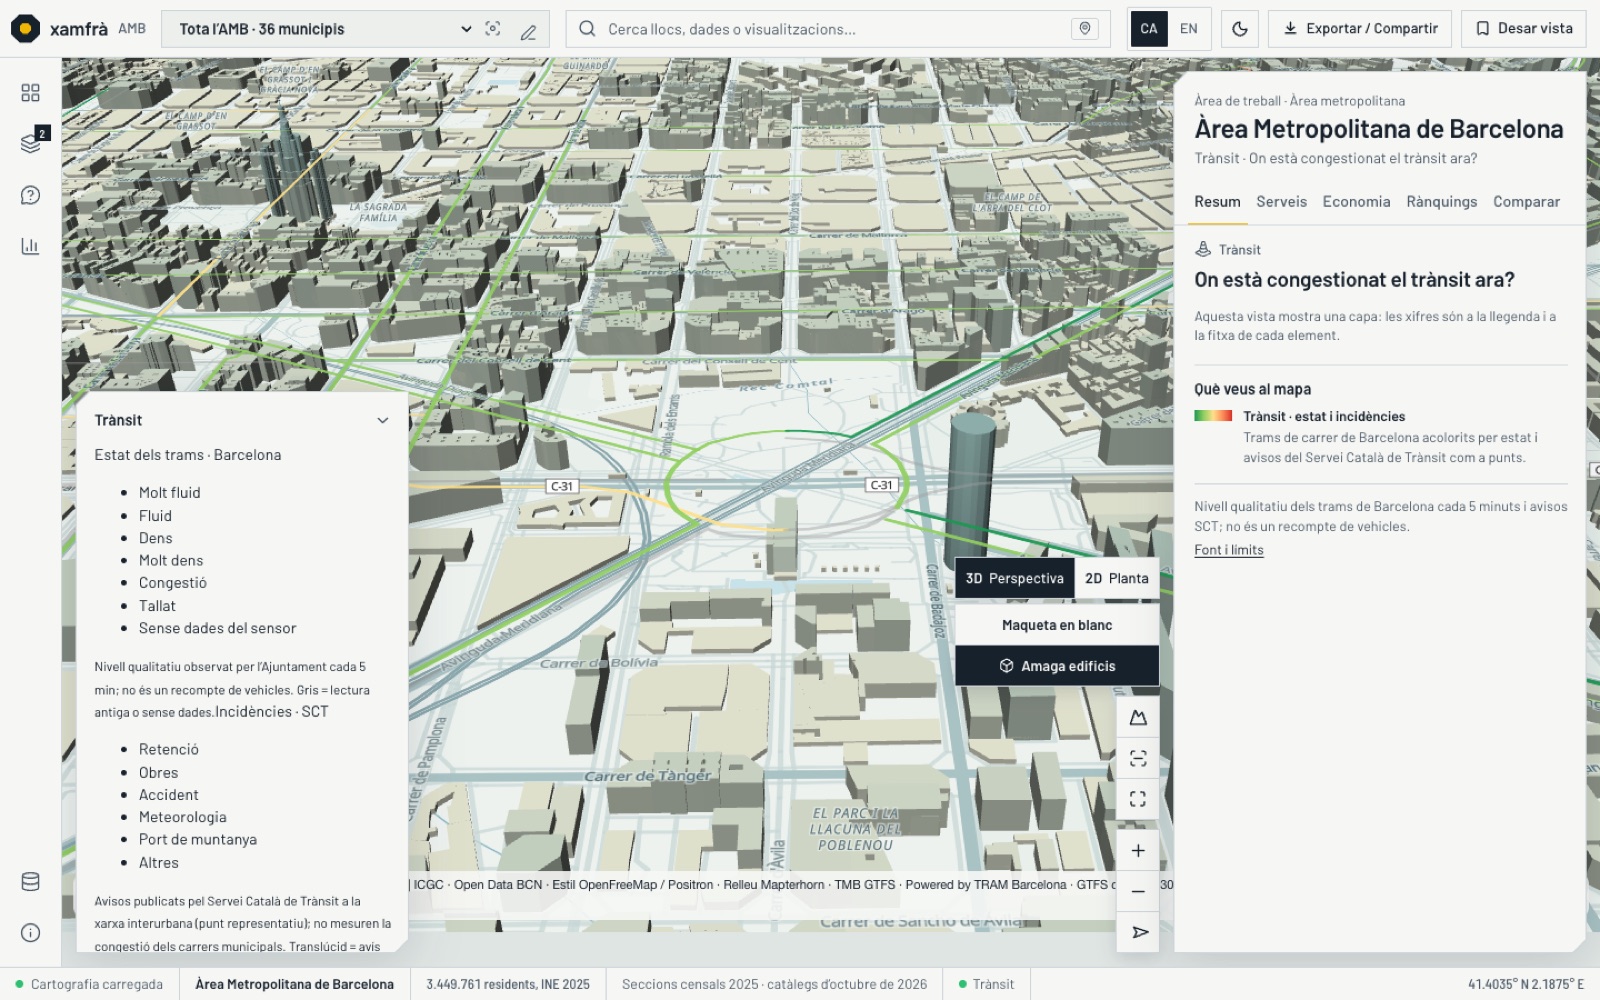Screen dimensions: 1600x1000
Task: Click the pencil edit icon beside area selector
Action: point(528,30)
